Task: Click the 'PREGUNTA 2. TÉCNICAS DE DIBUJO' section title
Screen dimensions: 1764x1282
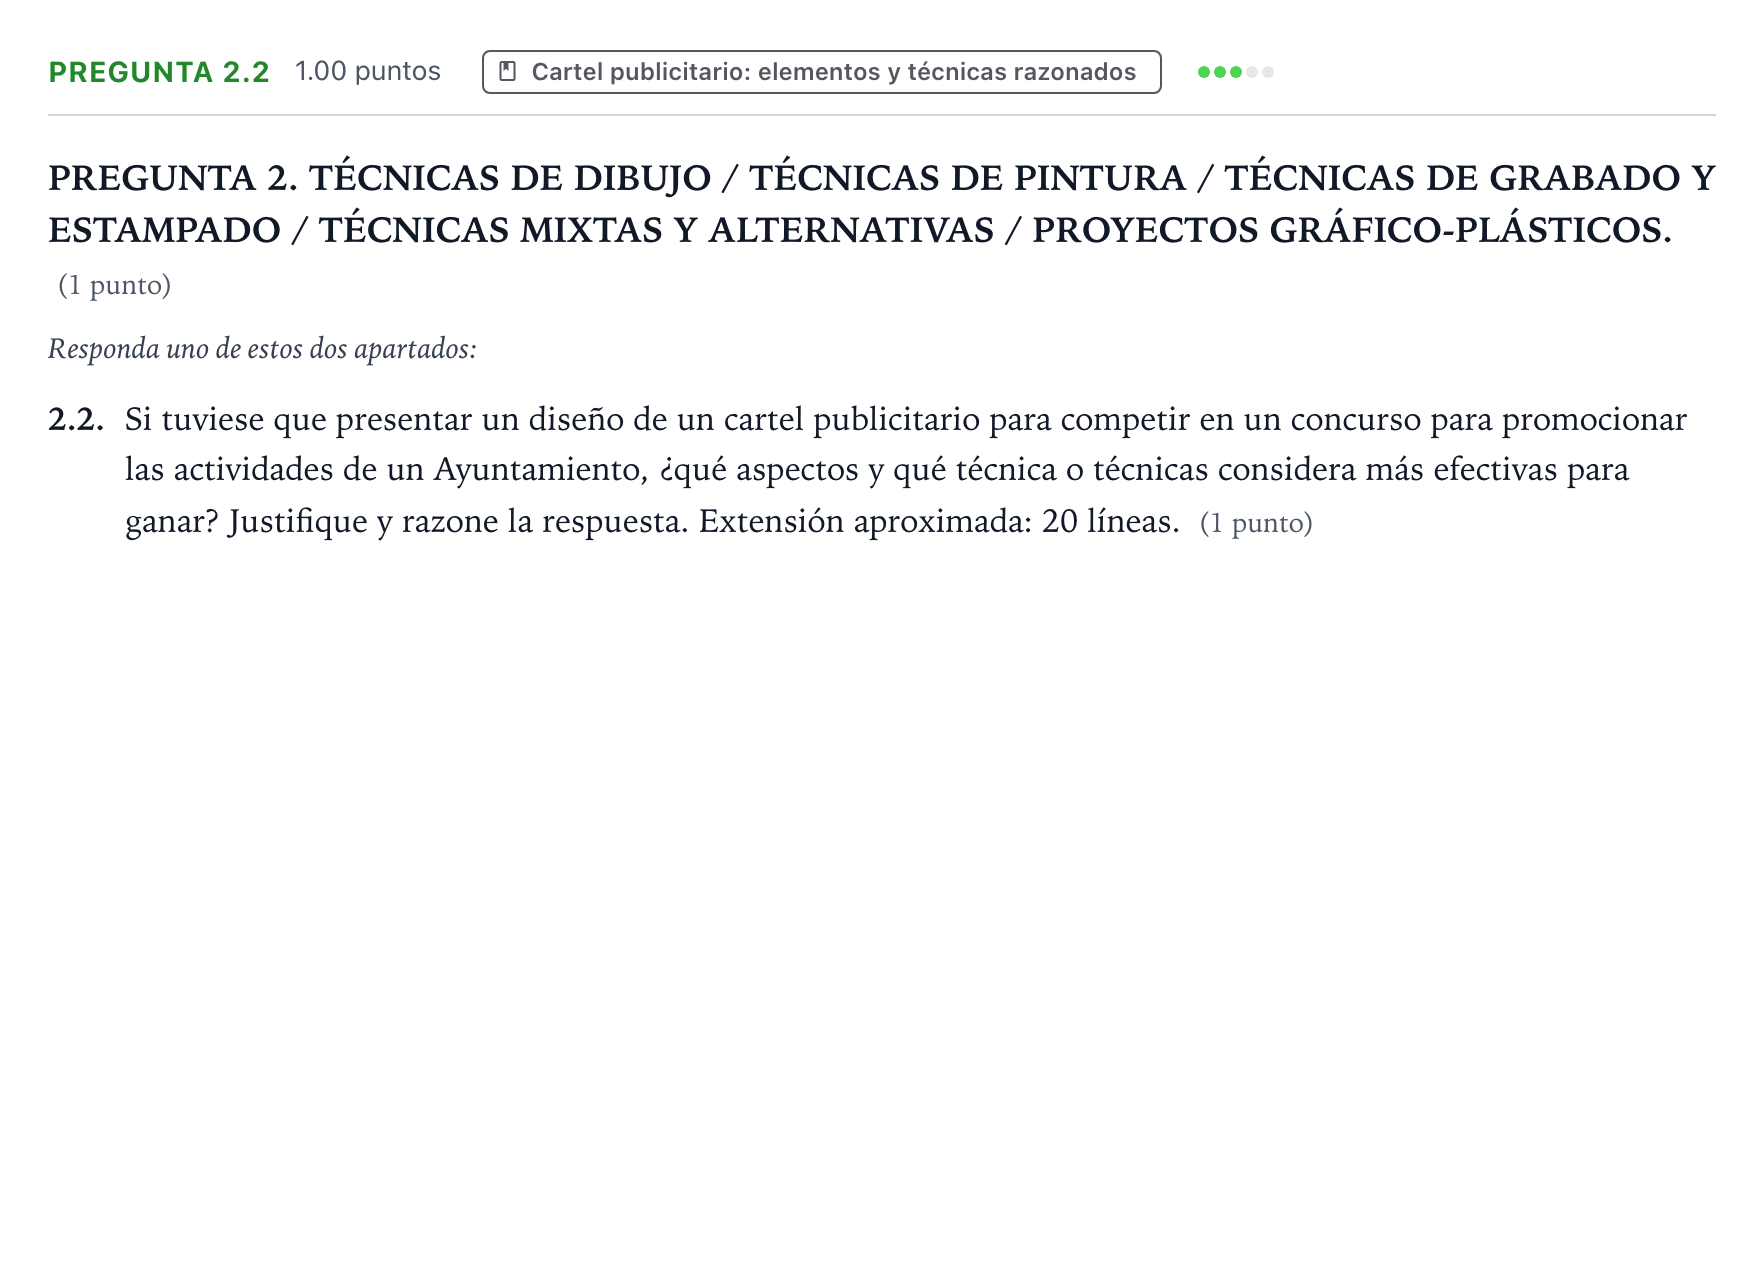Action: (x=881, y=204)
